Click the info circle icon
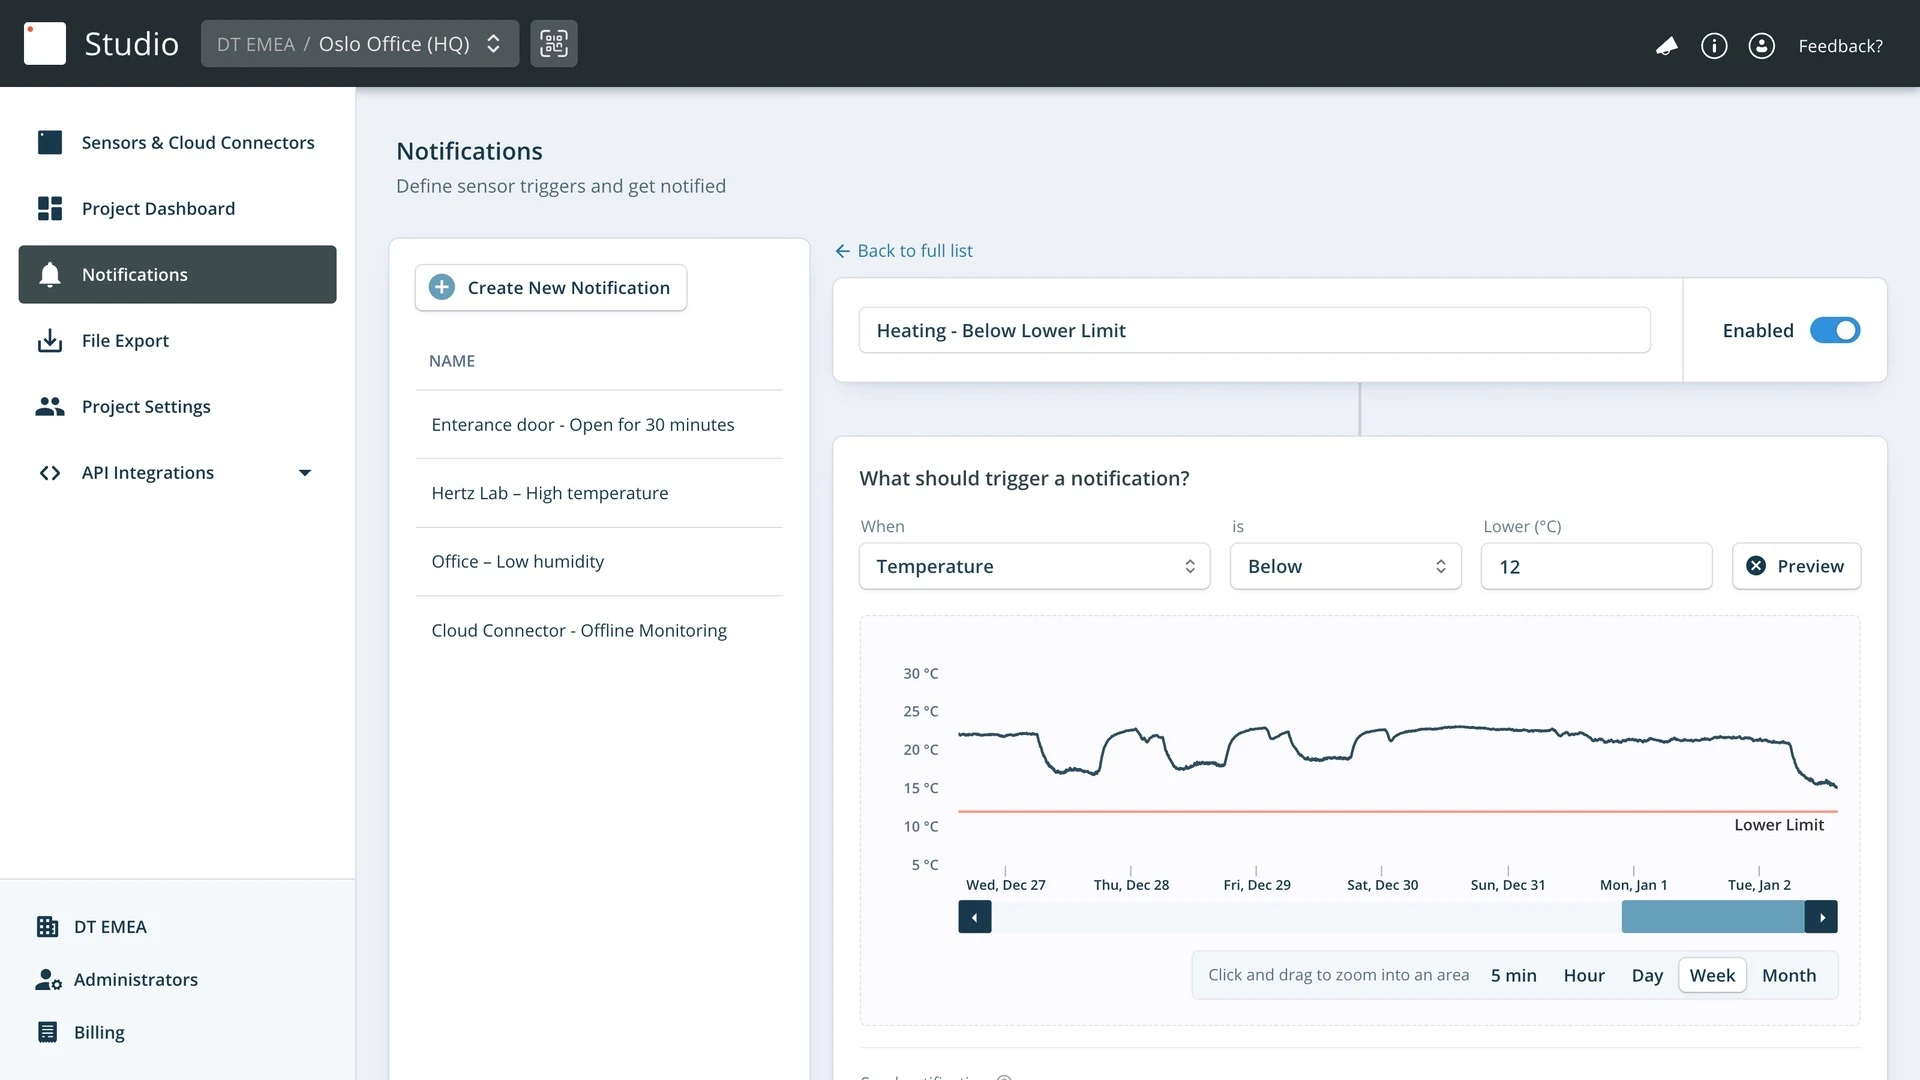Viewport: 1920px width, 1080px height. click(1714, 46)
